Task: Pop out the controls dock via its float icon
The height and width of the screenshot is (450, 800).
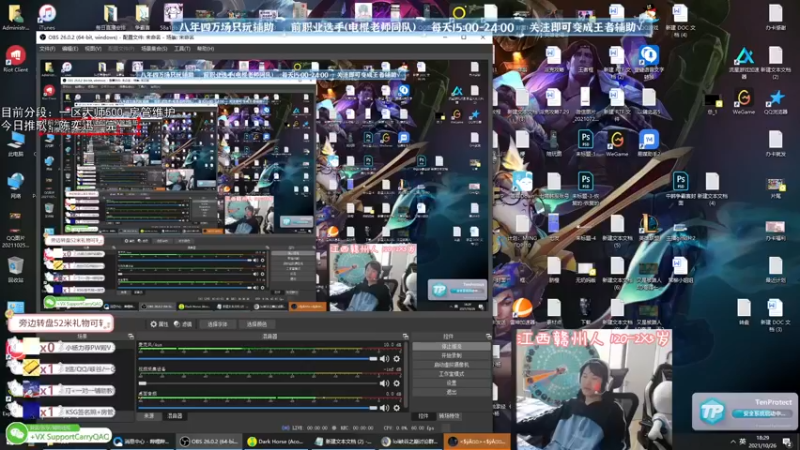Action: tap(488, 336)
